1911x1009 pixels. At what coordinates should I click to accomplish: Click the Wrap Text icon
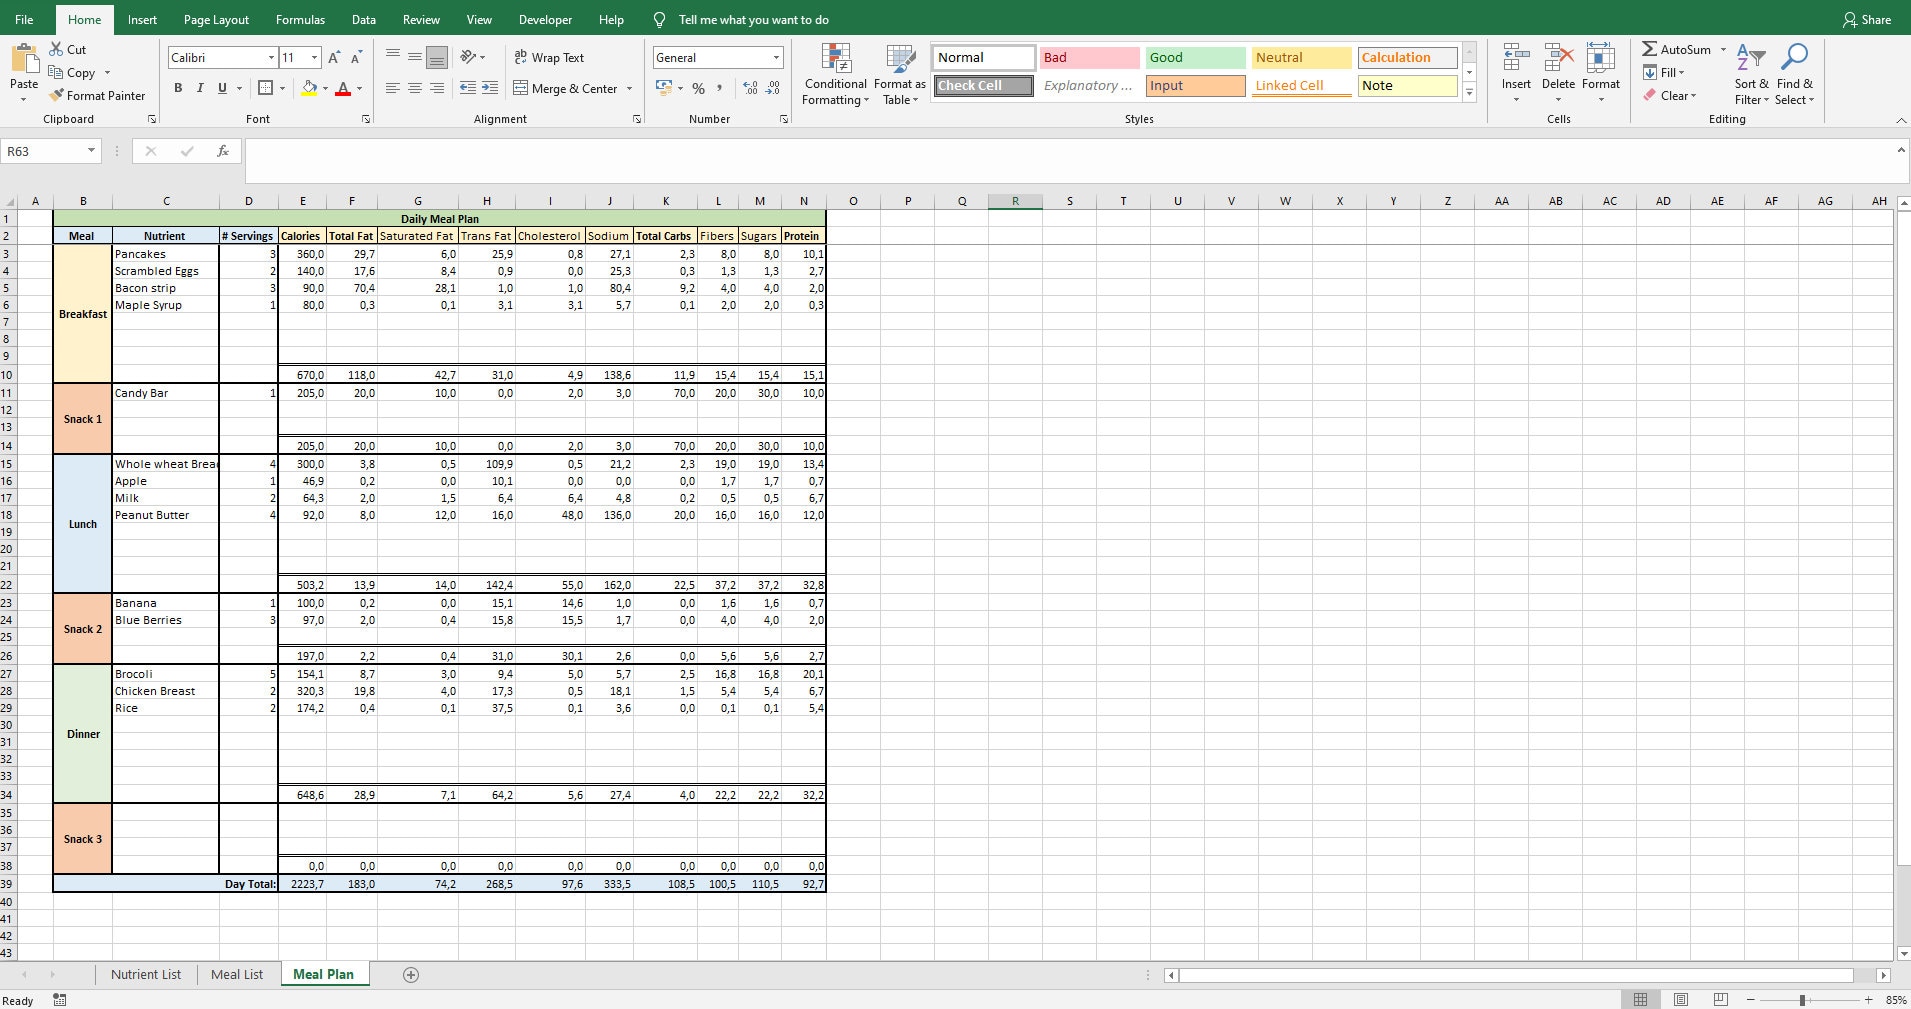click(522, 57)
